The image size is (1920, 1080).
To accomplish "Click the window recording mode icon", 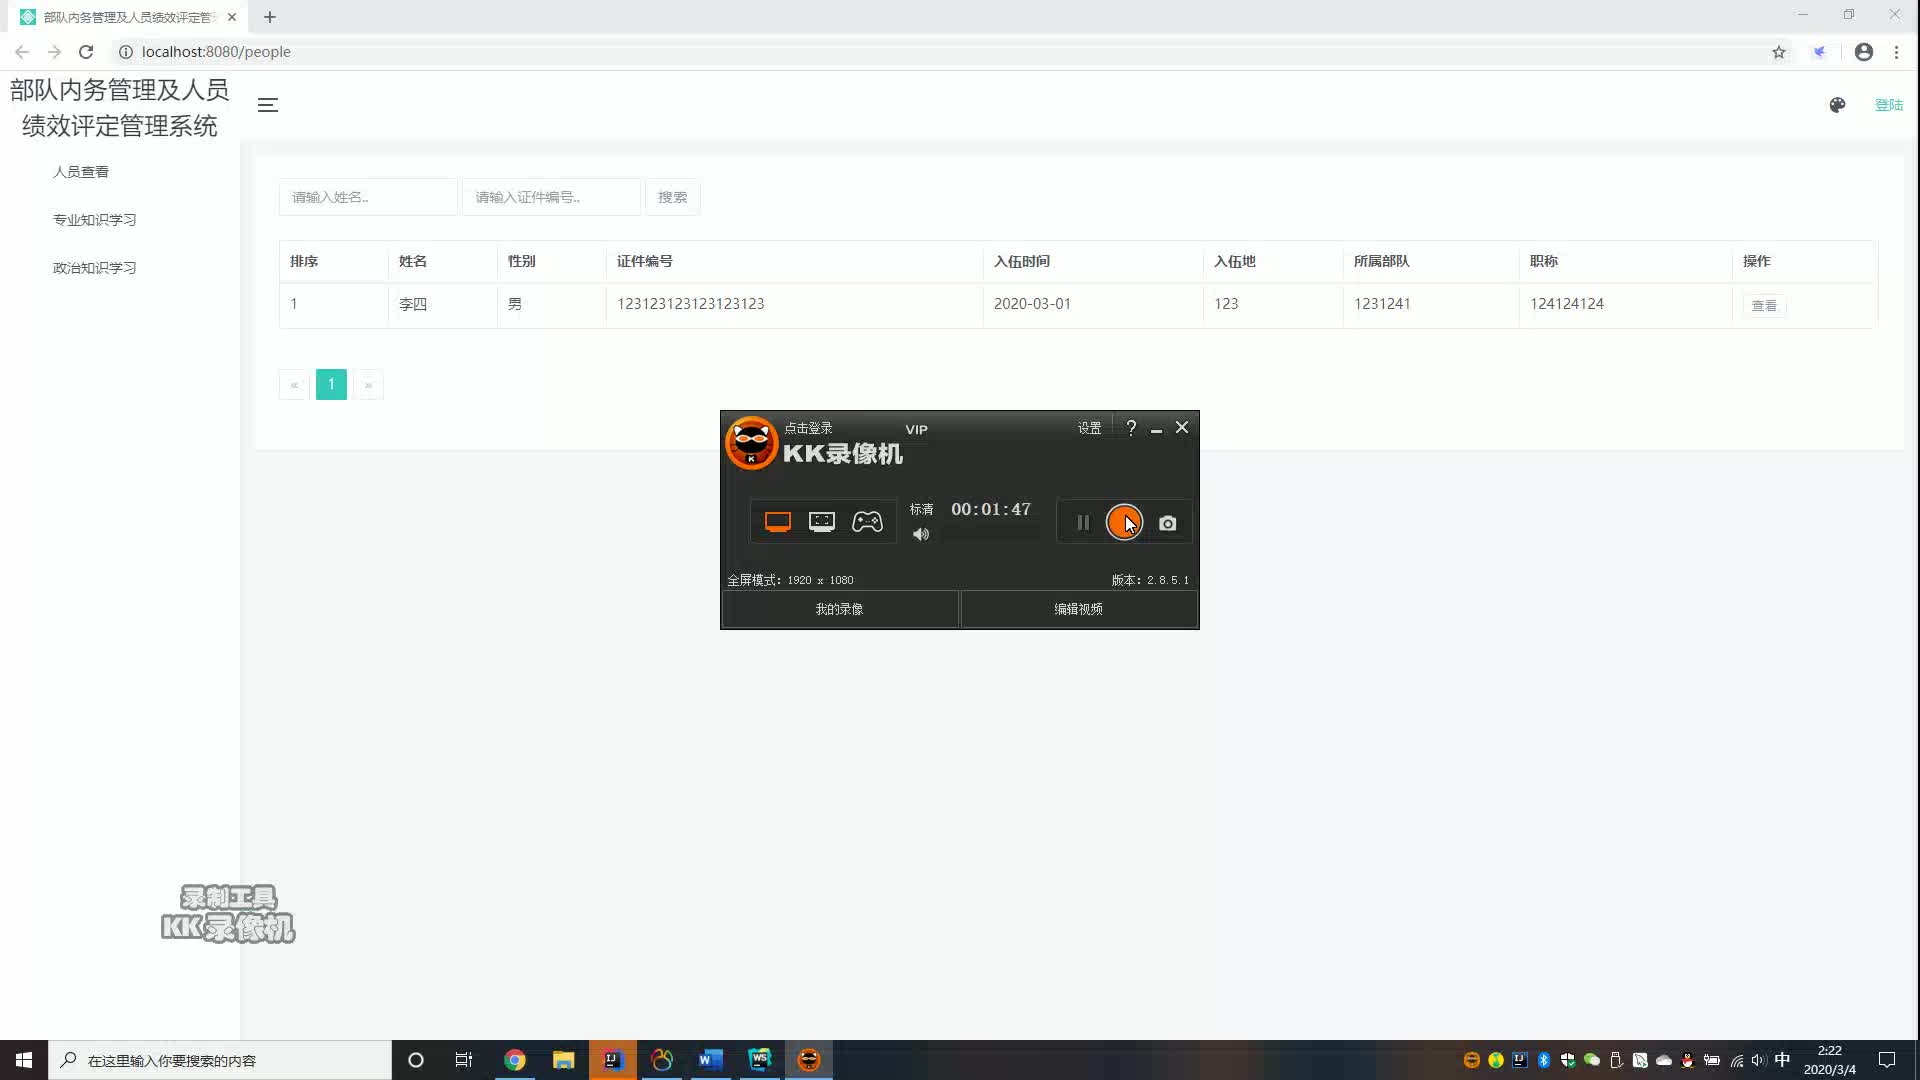I will click(820, 521).
